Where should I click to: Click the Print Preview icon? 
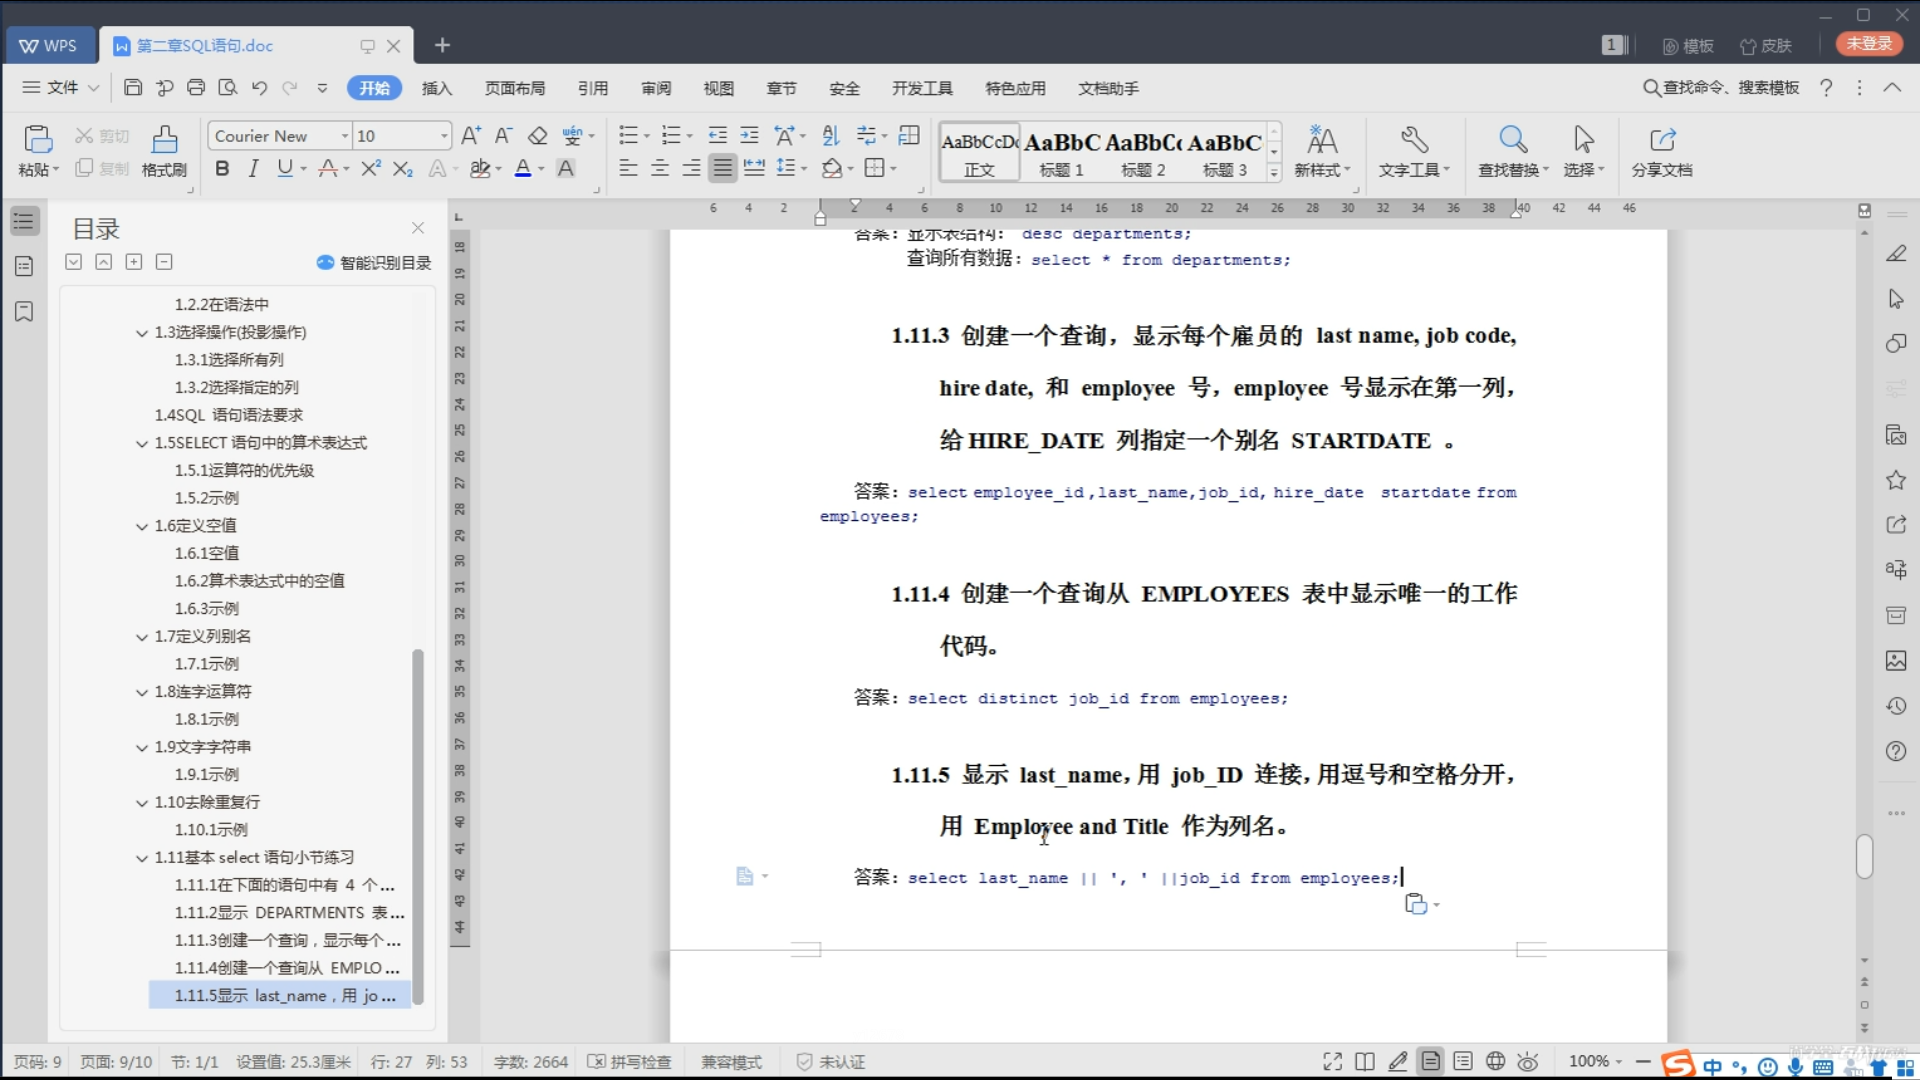pos(228,88)
